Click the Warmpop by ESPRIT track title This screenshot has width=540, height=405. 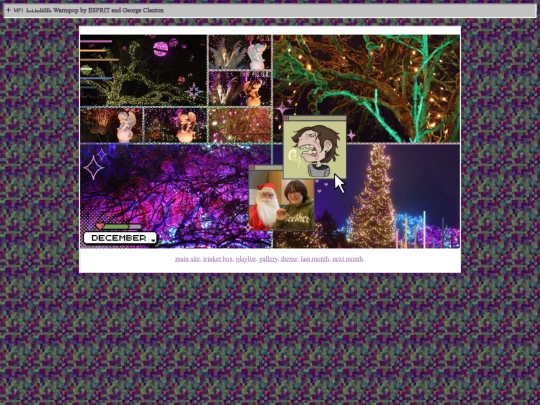(108, 10)
